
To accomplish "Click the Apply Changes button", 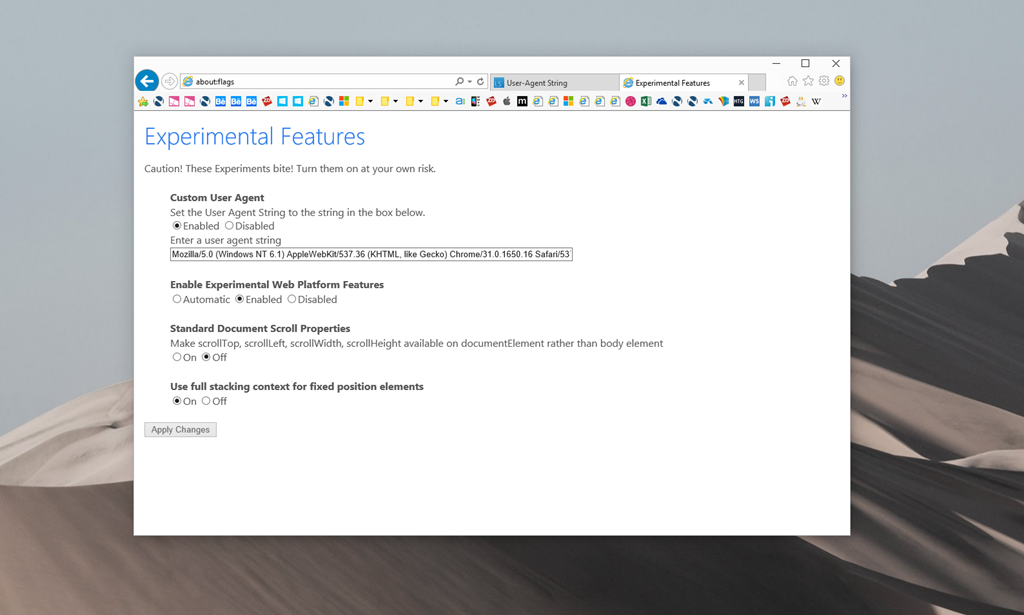I will pos(180,430).
